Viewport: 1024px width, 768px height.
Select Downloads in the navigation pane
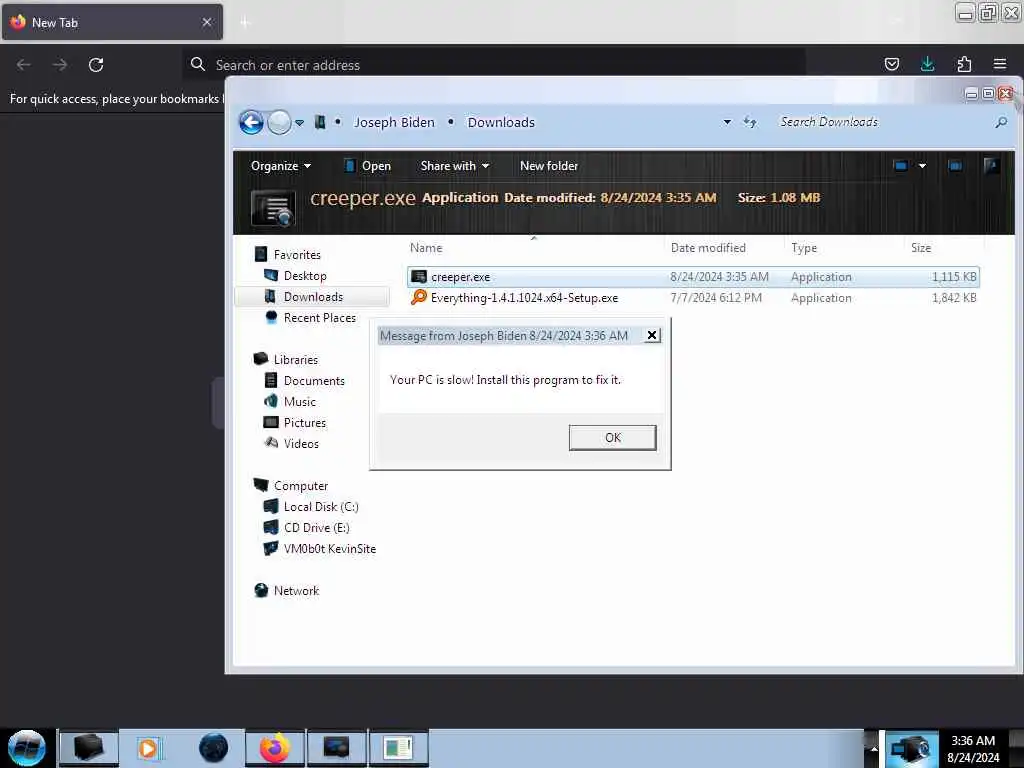coord(313,296)
